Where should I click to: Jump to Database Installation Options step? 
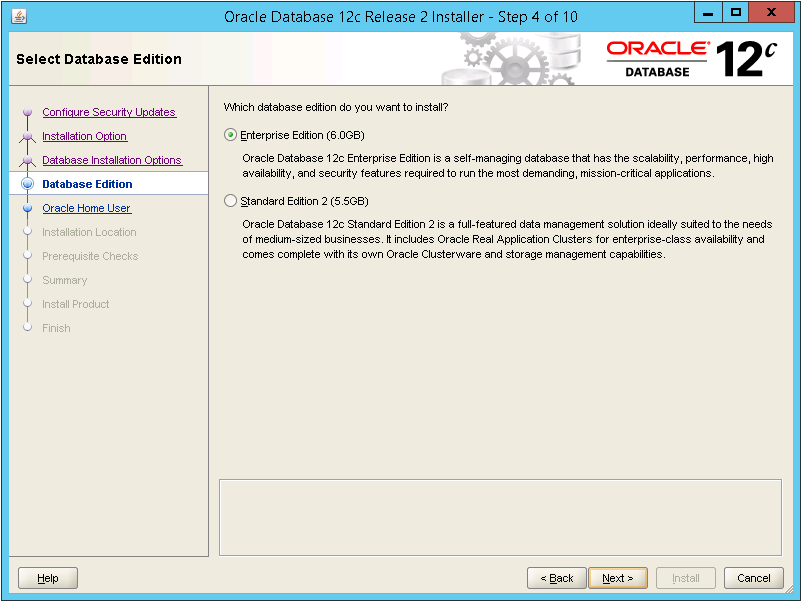[111, 161]
